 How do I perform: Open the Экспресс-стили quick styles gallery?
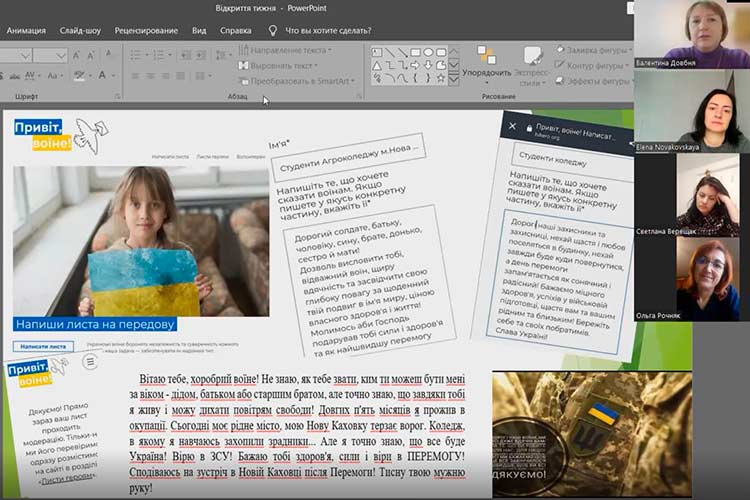click(531, 62)
